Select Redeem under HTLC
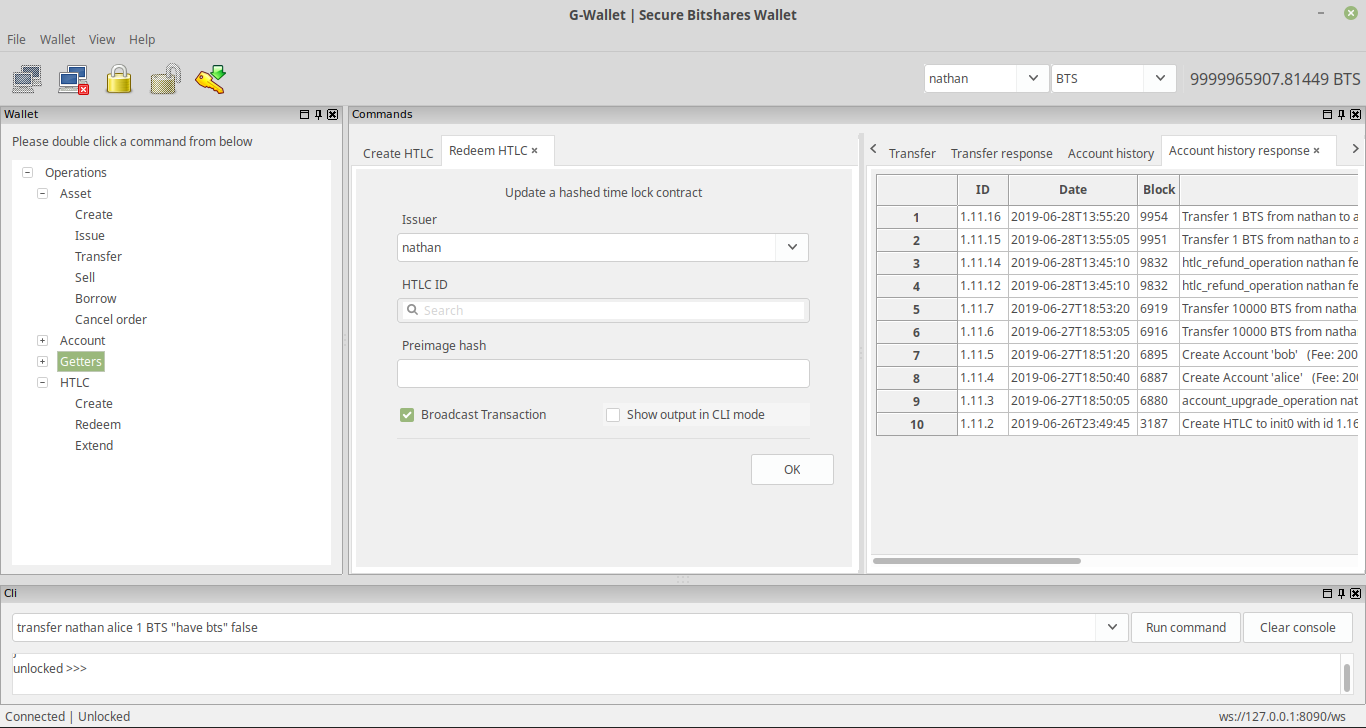Screen dimensions: 1366x728 (98, 425)
